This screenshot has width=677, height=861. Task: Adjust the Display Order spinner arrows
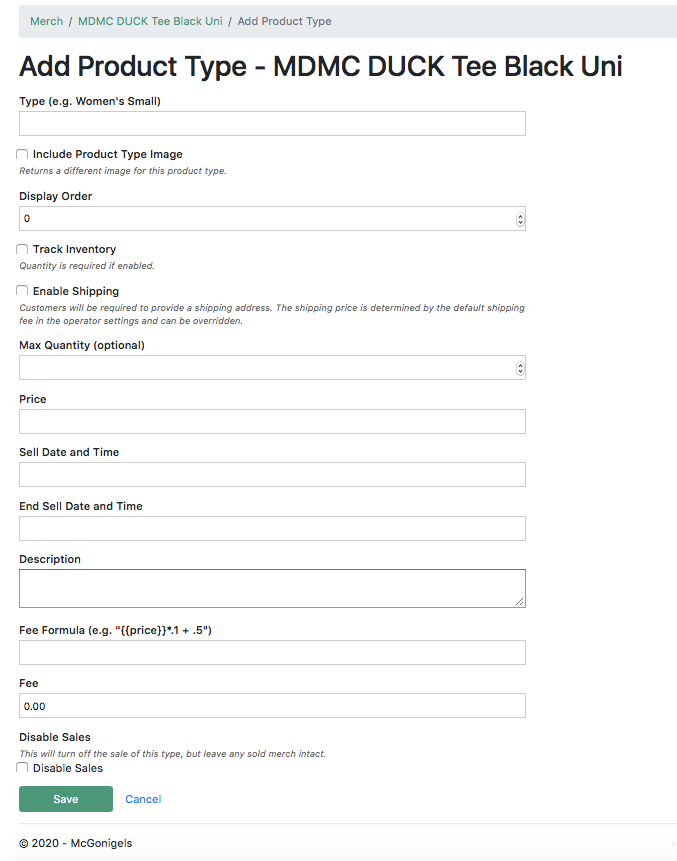(x=520, y=219)
